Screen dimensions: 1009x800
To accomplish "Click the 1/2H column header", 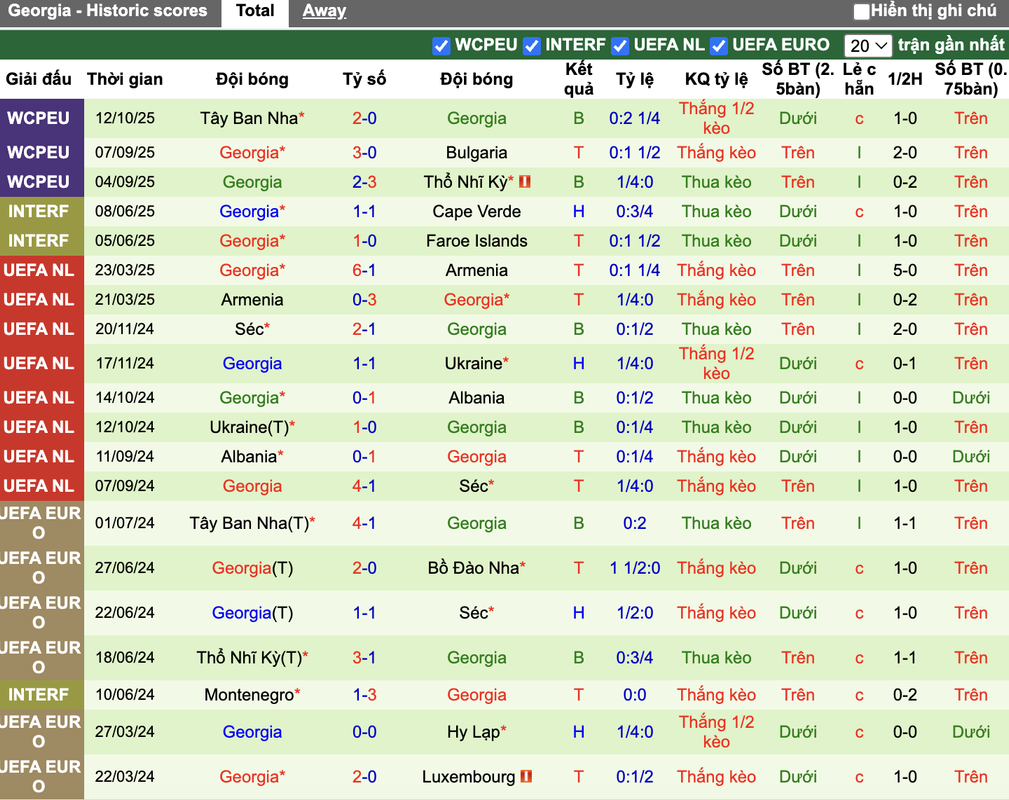I will (905, 79).
